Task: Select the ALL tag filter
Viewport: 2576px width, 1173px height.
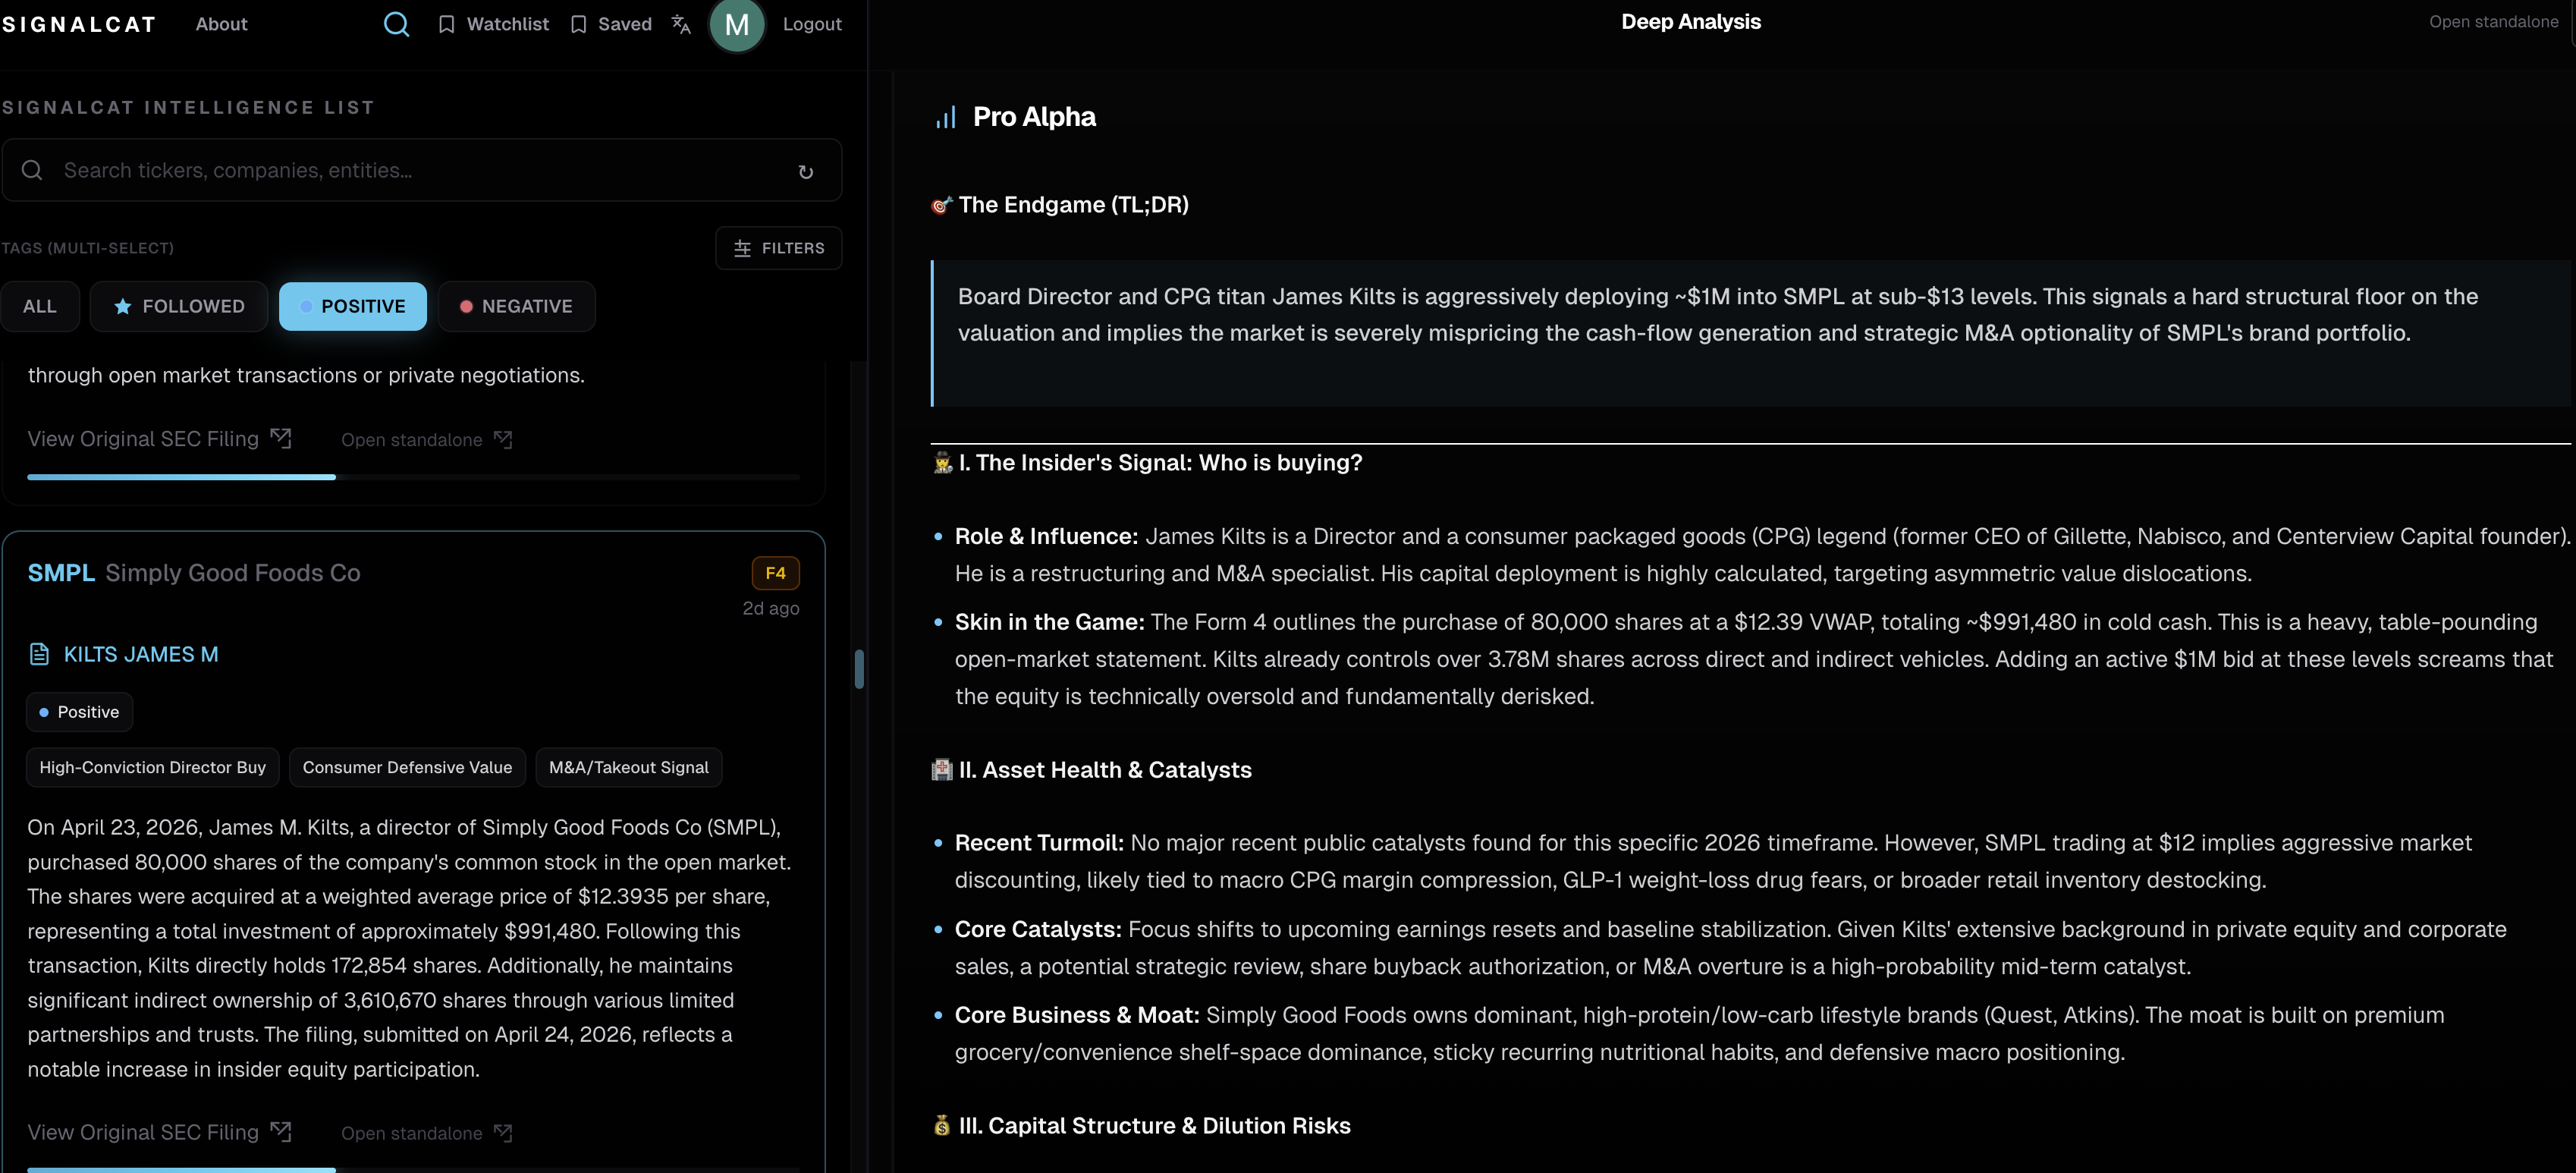Action: 40,306
